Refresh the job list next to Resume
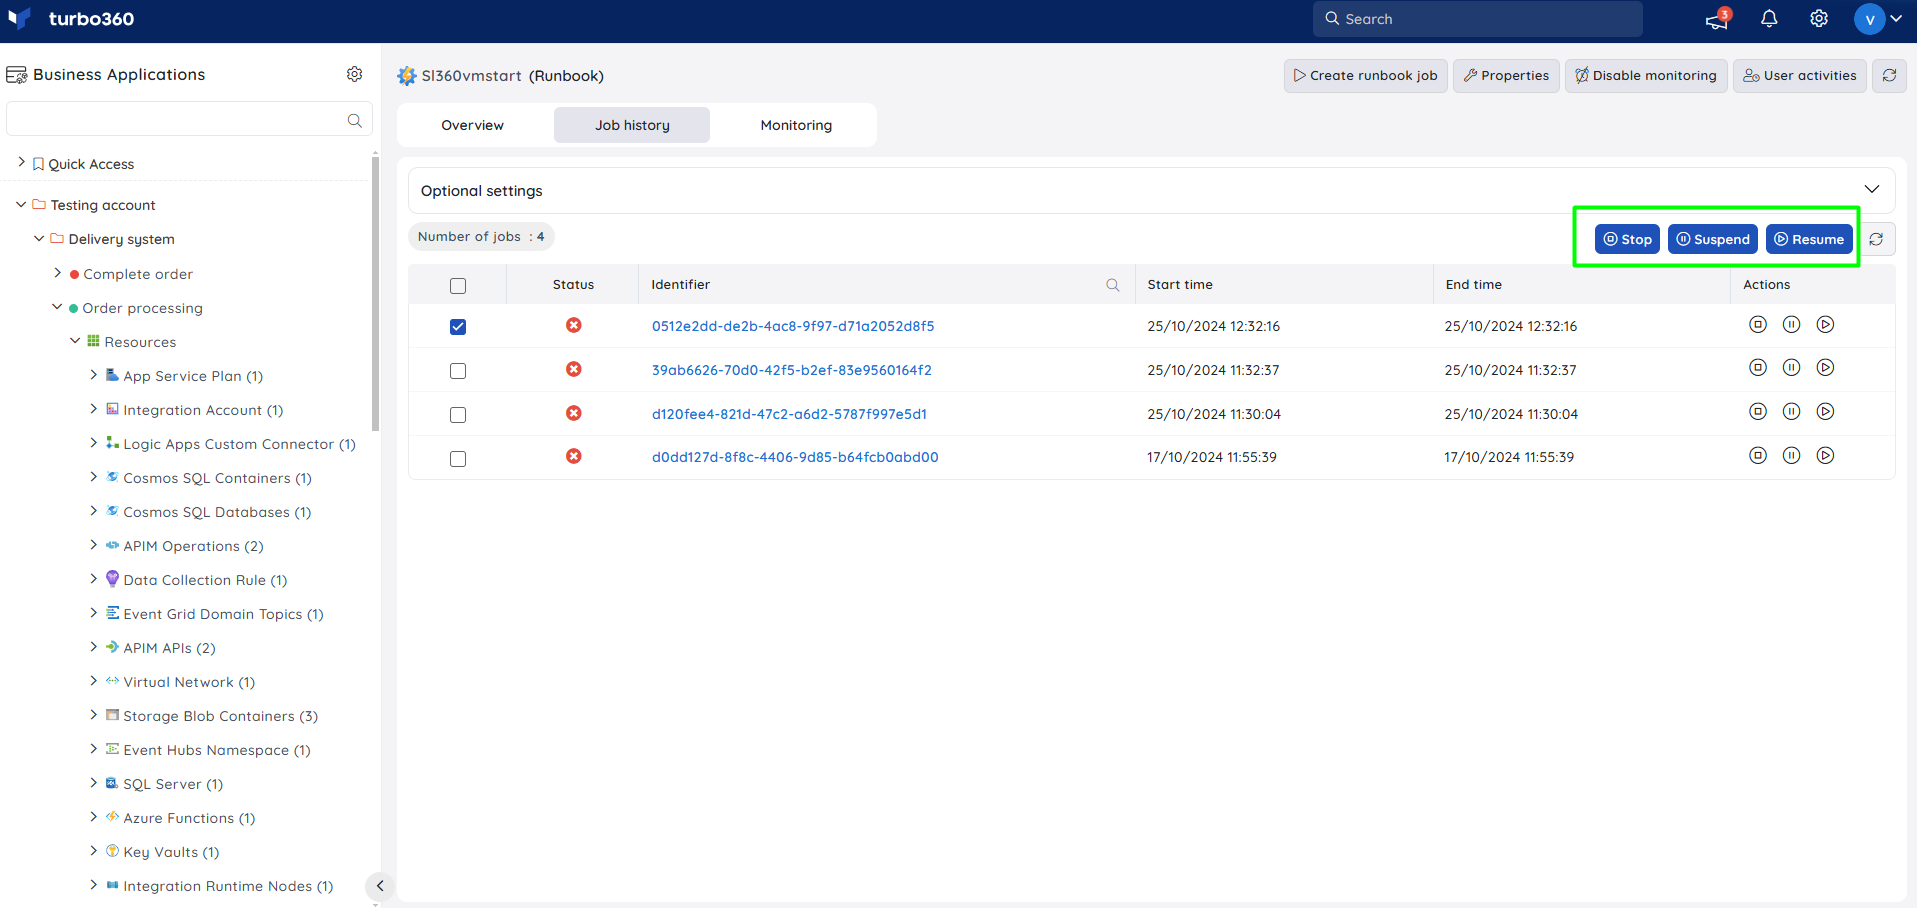Viewport: 1917px width, 908px height. pos(1876,239)
